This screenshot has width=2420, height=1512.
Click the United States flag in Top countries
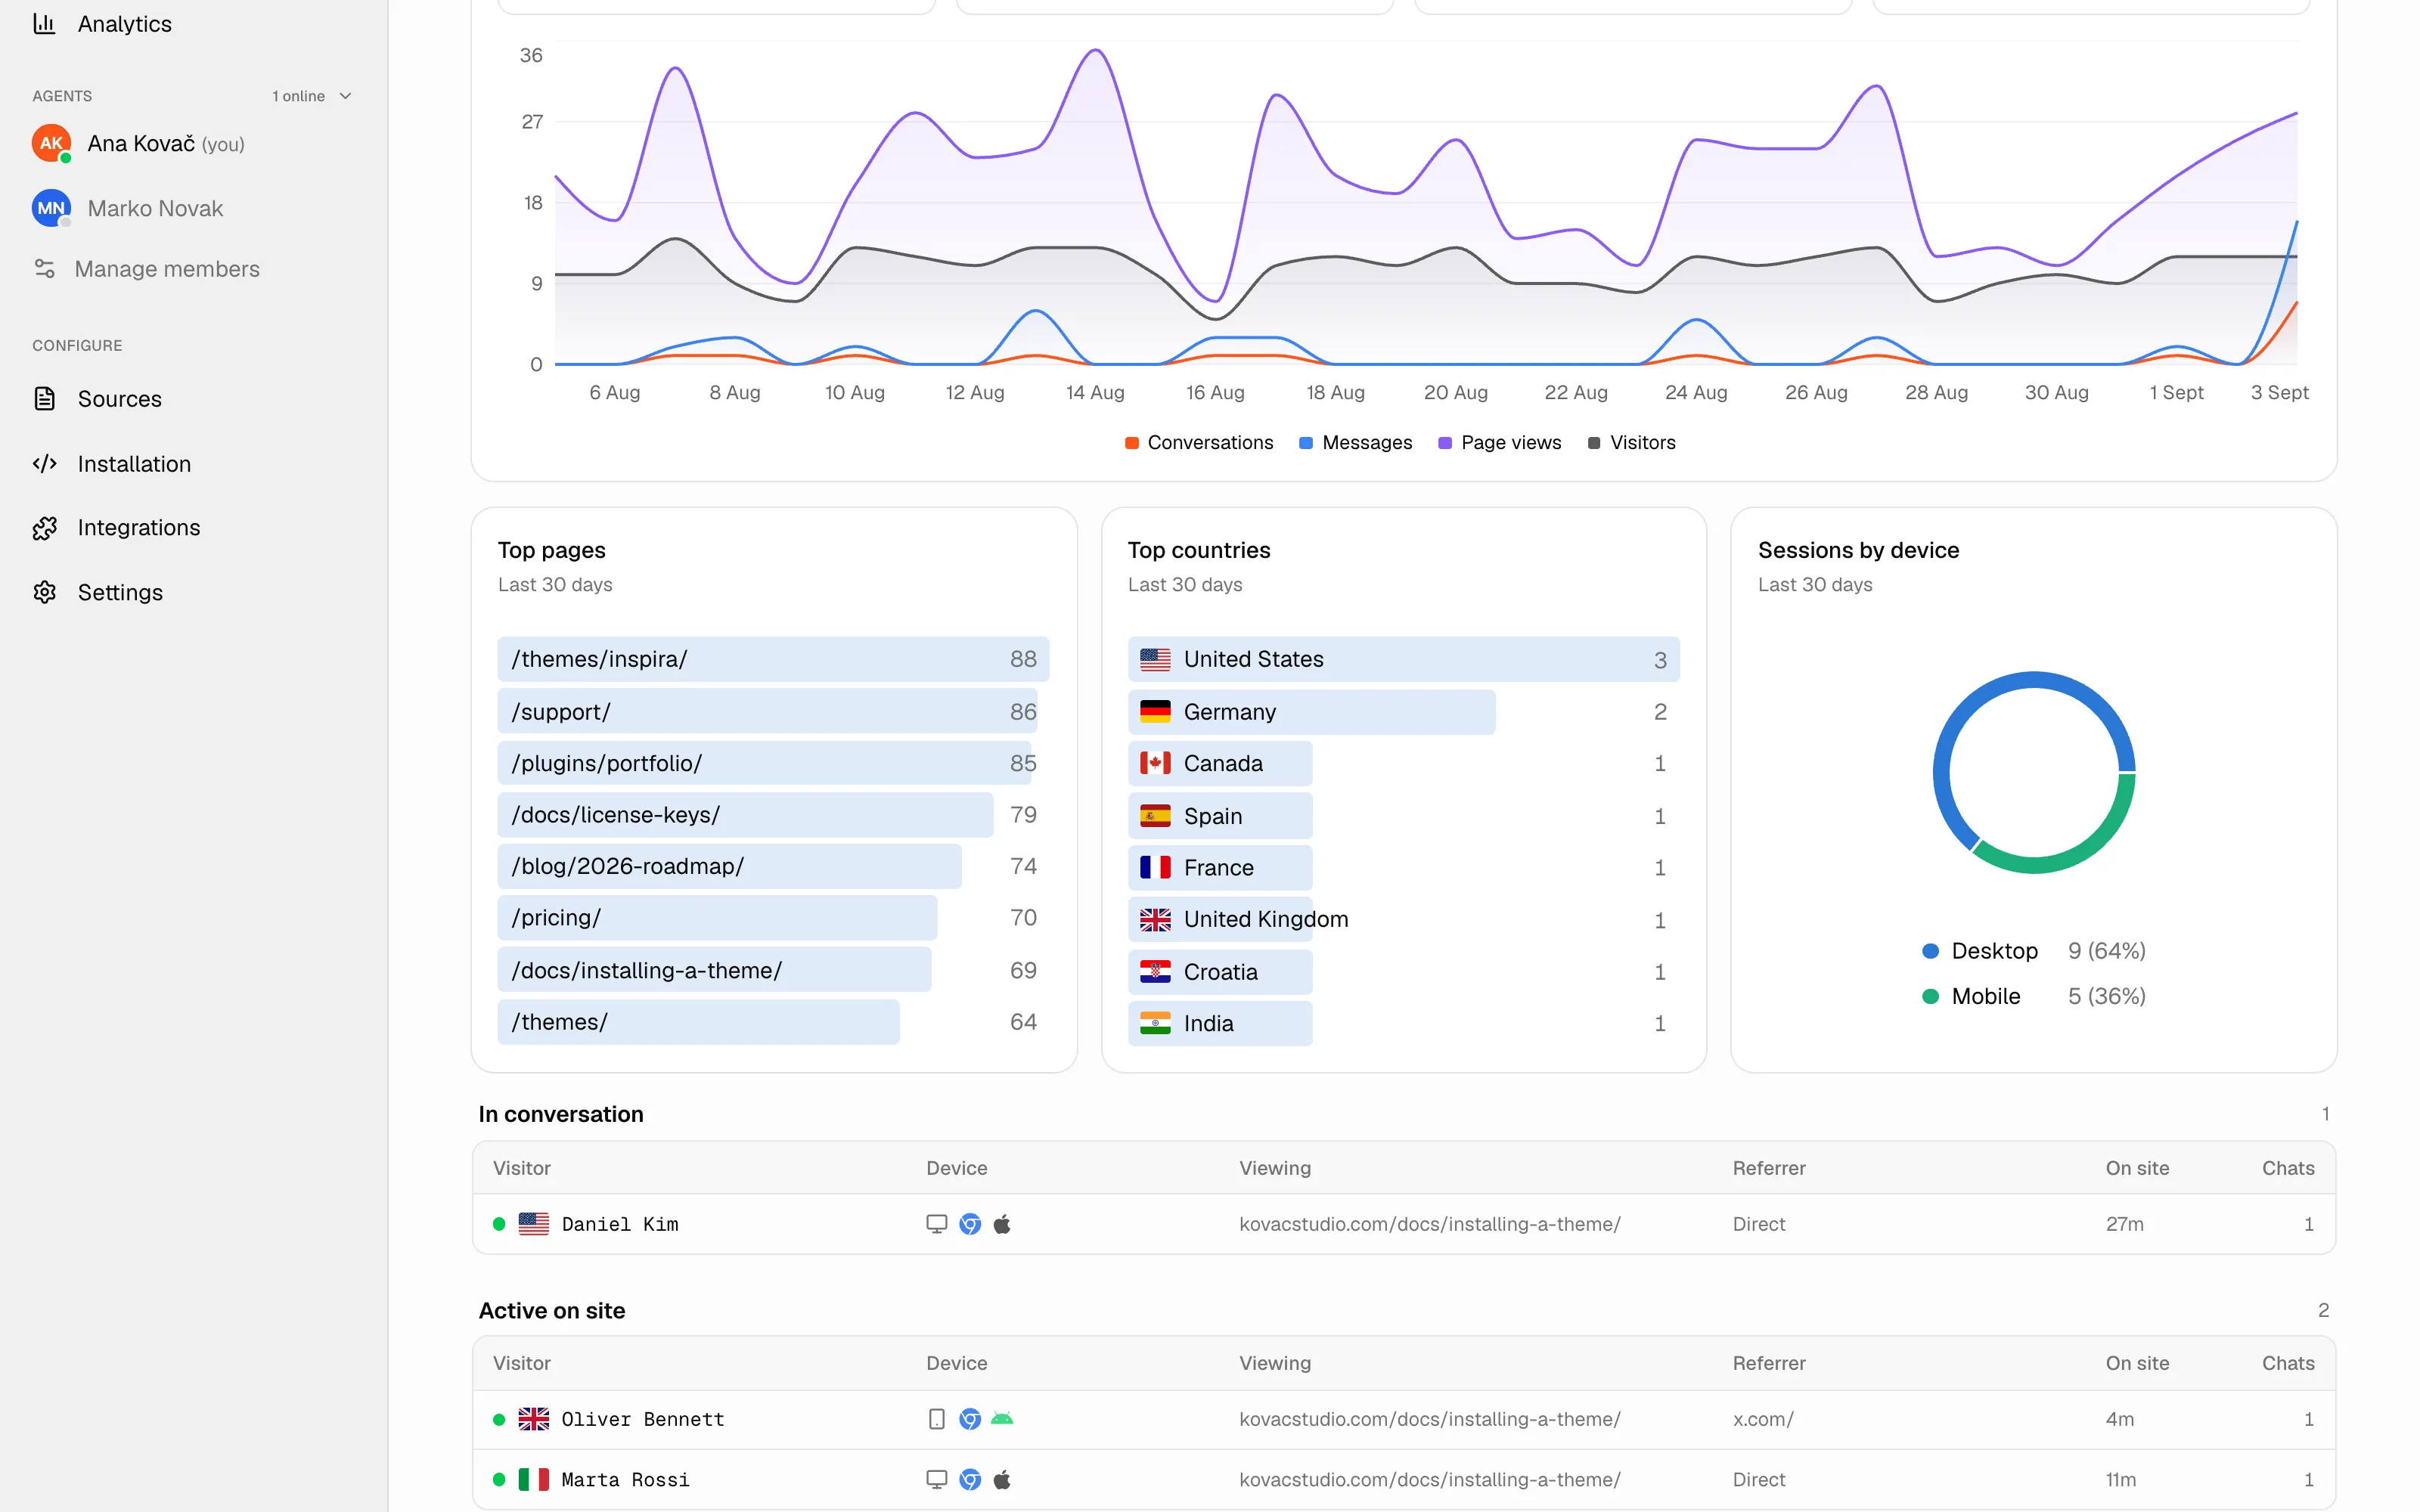[x=1155, y=659]
